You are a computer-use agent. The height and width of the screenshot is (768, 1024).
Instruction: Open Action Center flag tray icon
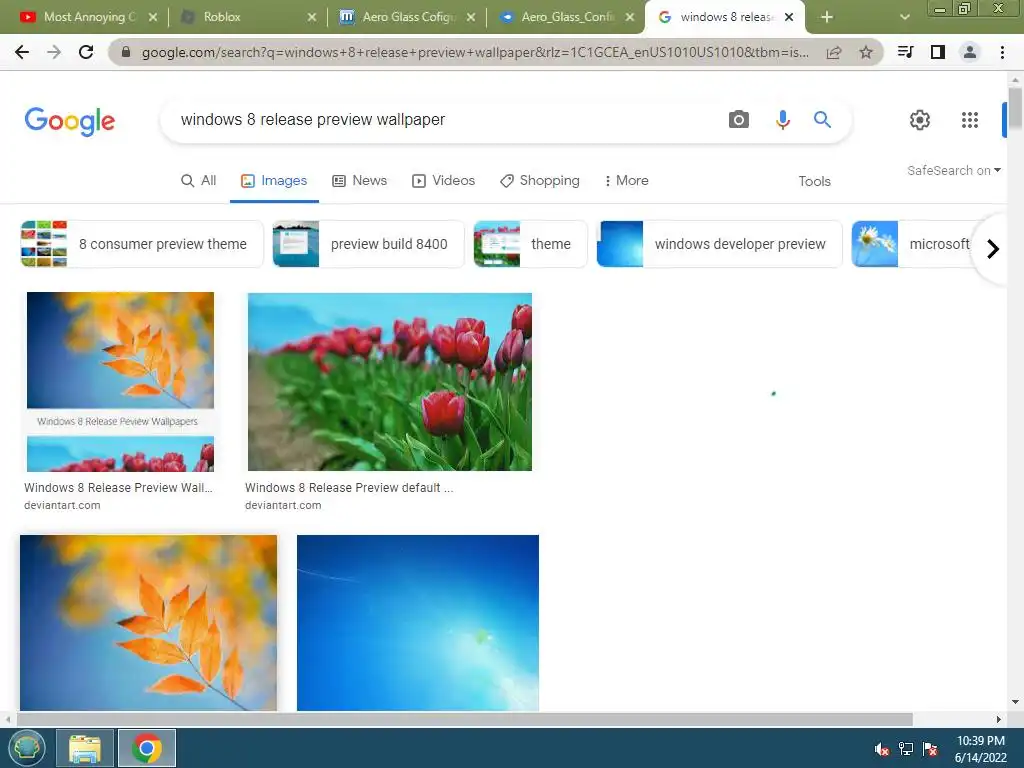click(930, 749)
